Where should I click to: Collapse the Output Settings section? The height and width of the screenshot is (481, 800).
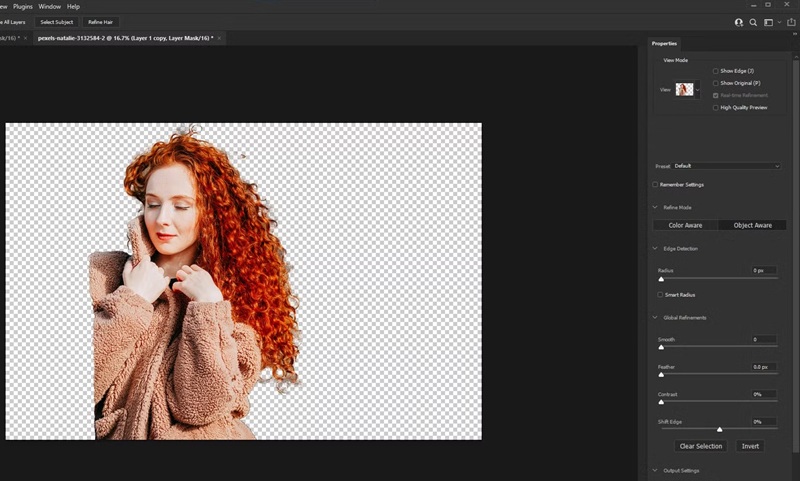tap(655, 470)
